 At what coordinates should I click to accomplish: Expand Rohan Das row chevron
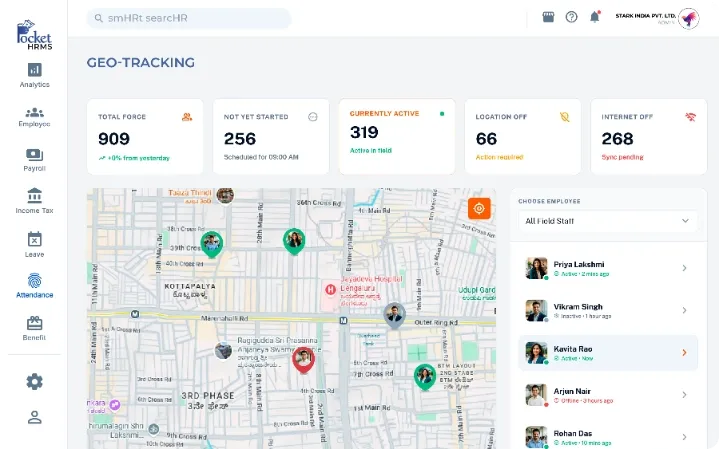[684, 437]
